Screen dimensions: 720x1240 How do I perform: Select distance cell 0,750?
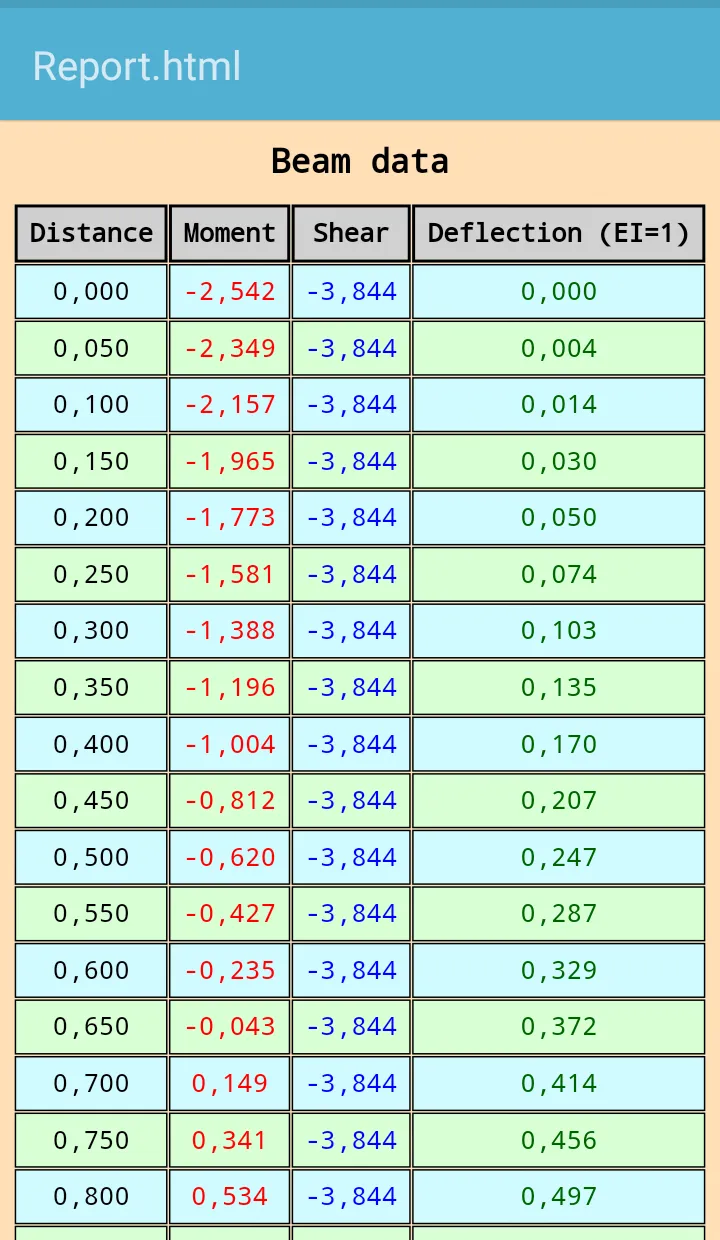(x=91, y=1140)
